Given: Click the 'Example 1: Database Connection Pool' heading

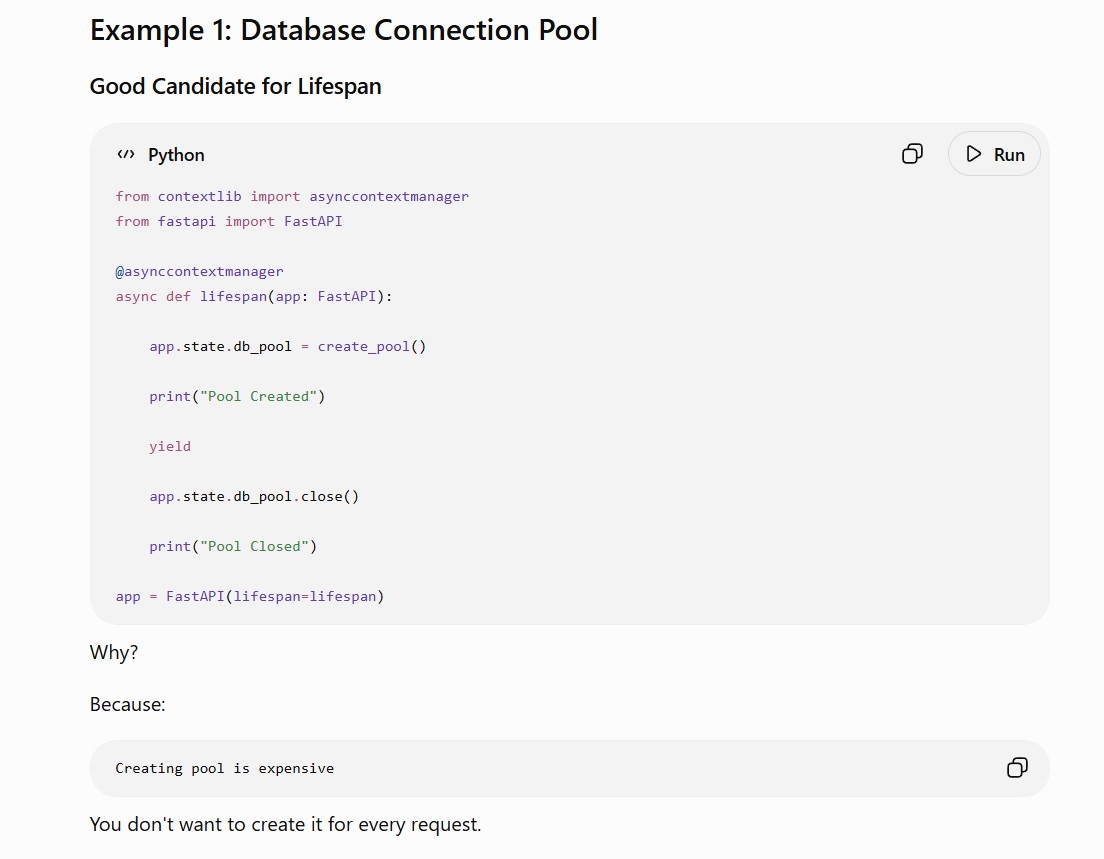Looking at the screenshot, I should tap(344, 30).
